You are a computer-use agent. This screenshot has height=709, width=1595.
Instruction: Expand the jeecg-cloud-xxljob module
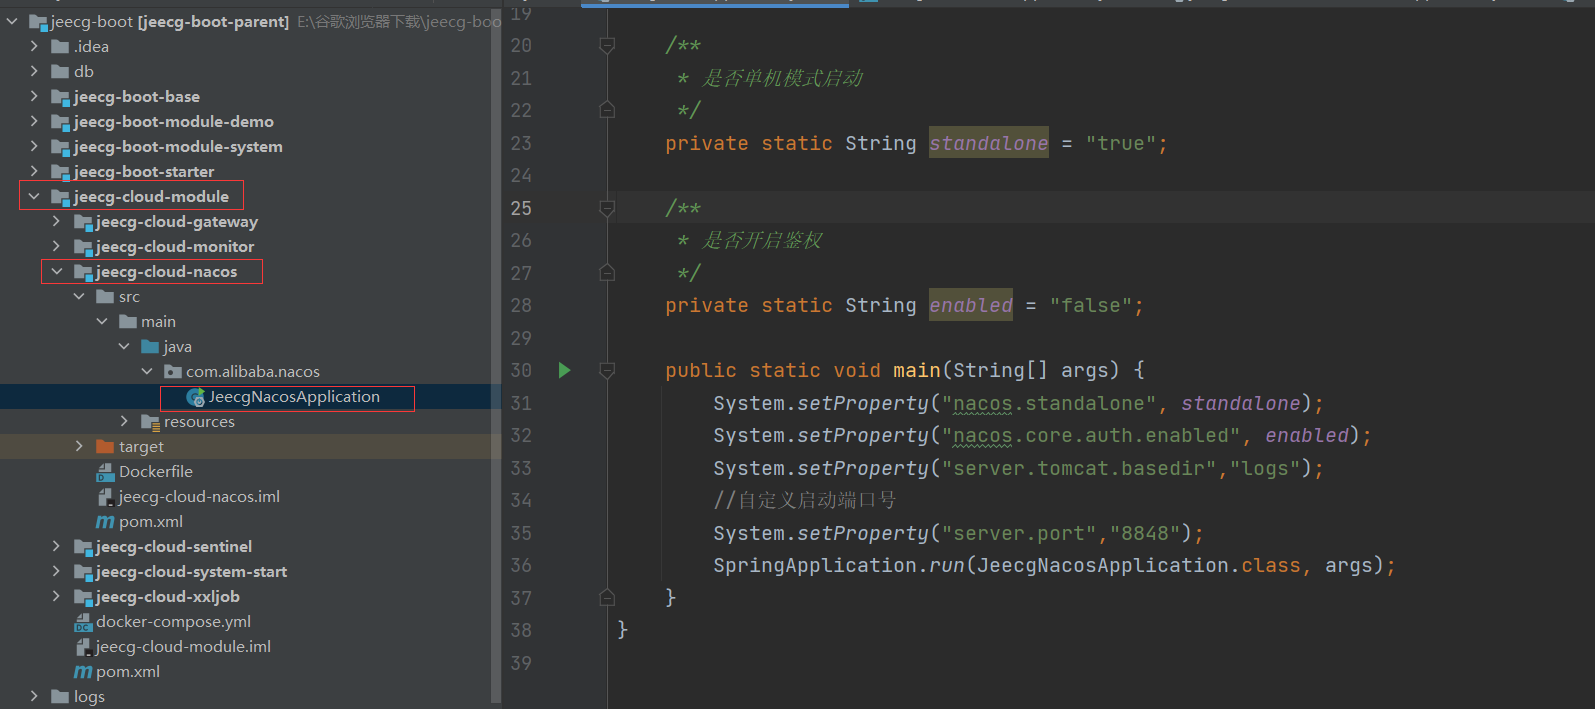tap(57, 597)
